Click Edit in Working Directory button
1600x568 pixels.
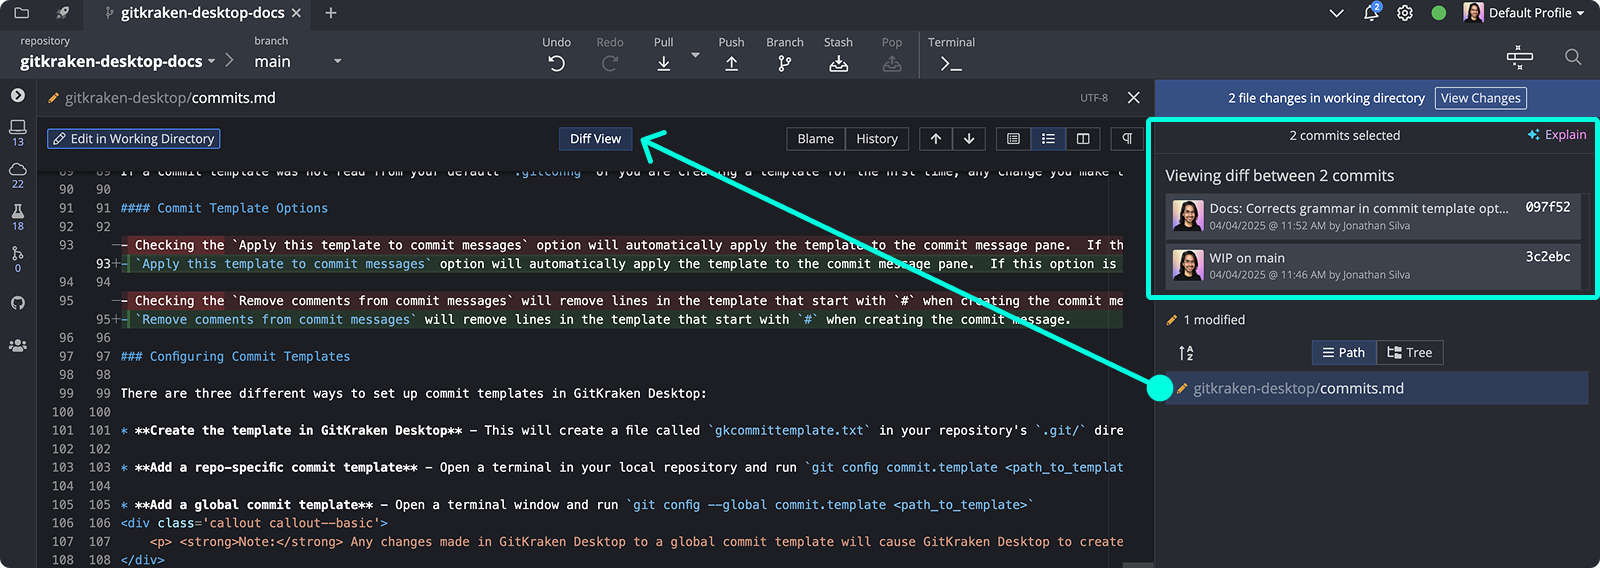coord(133,139)
